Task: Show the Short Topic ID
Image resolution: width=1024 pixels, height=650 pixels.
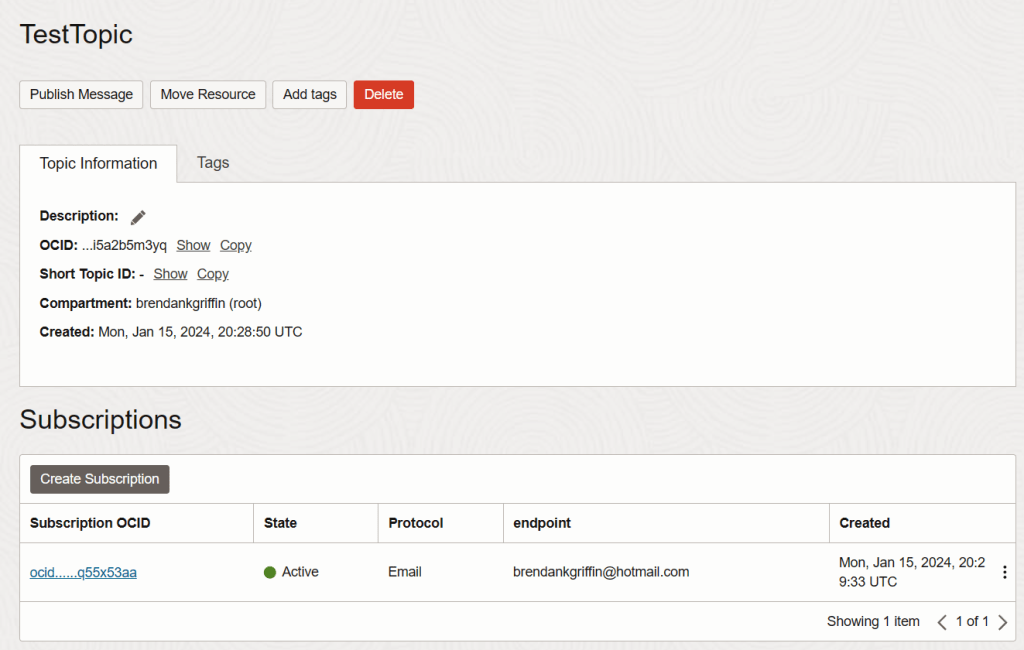Action: click(x=170, y=274)
